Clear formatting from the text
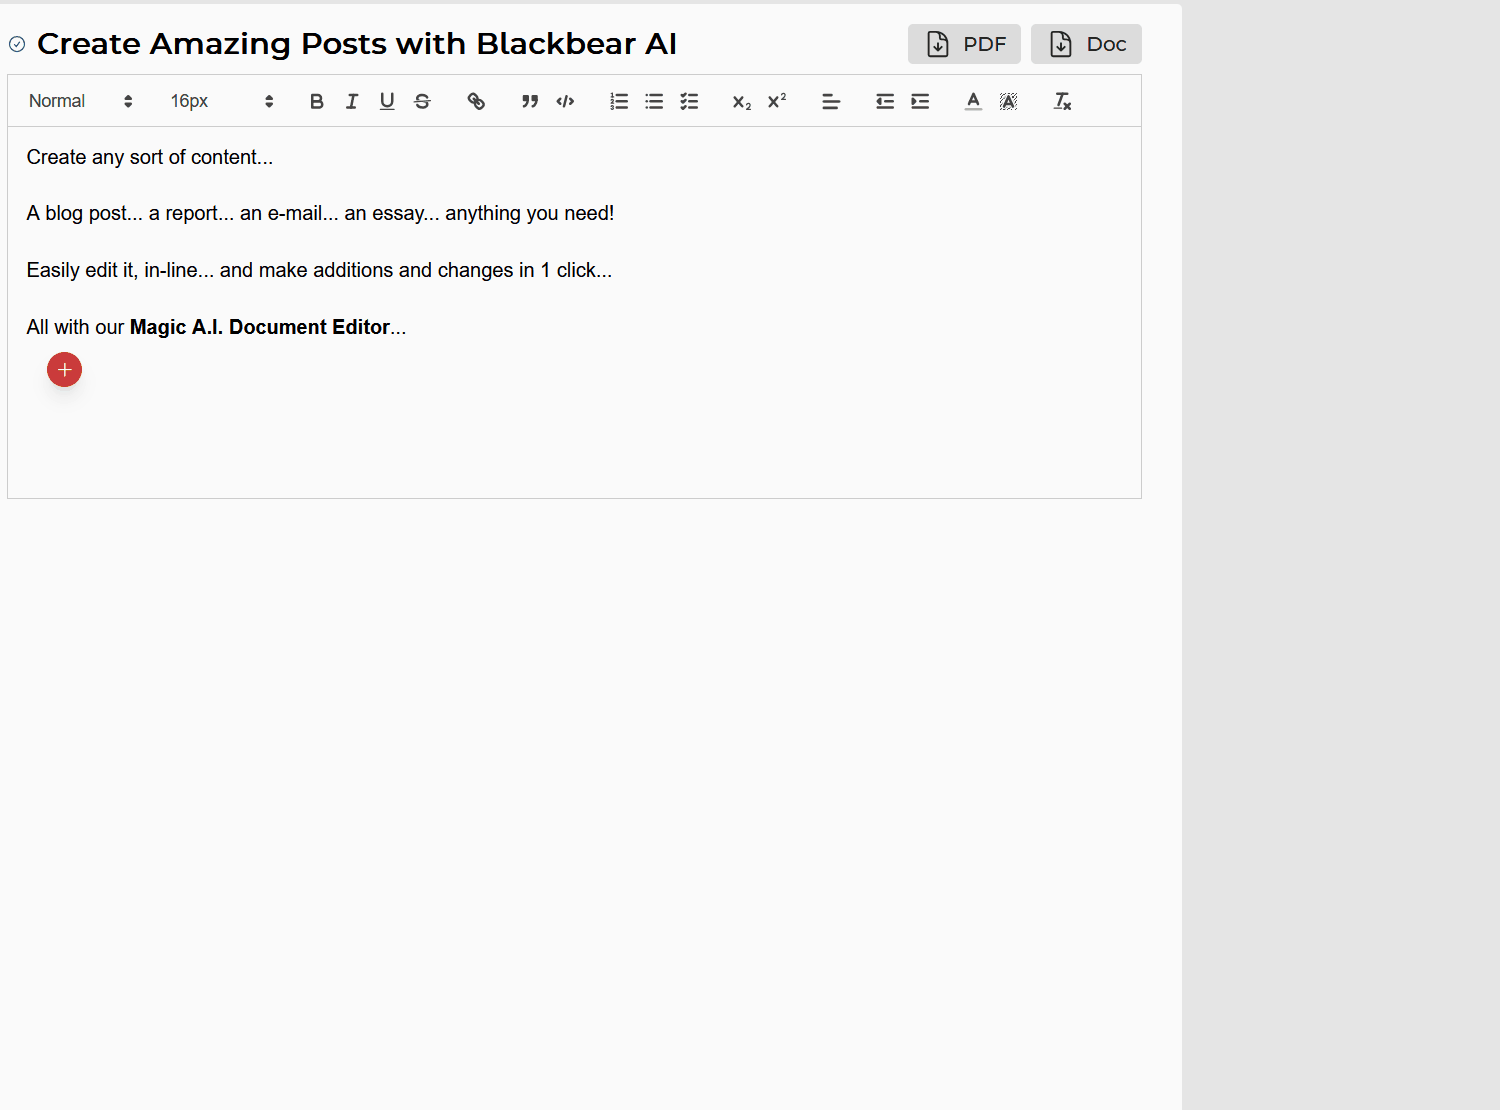This screenshot has height=1110, width=1500. coord(1062,101)
